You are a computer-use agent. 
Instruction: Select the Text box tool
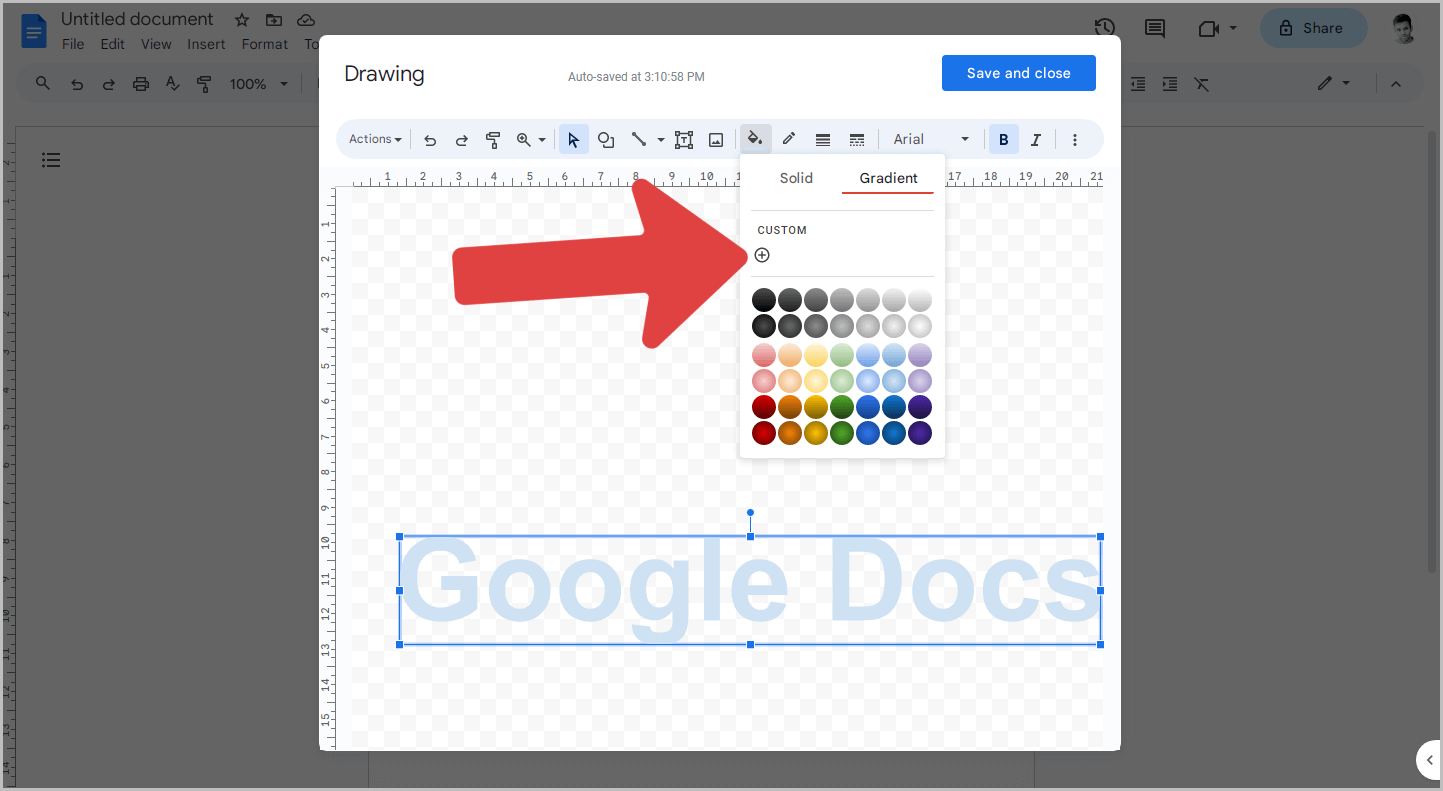tap(684, 140)
